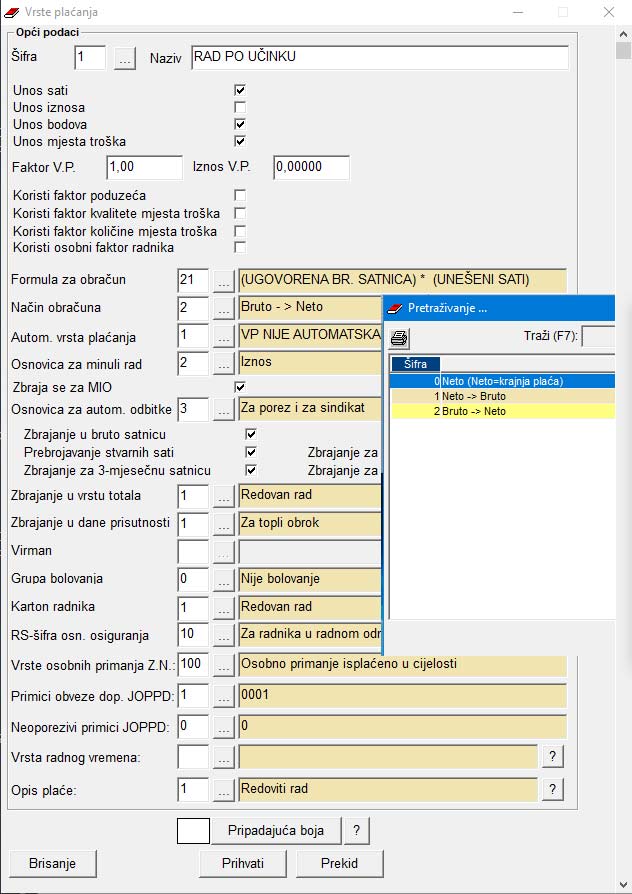Image resolution: width=632 pixels, height=894 pixels.
Task: Toggle Unos mjesta troška checkbox
Action: pyautogui.click(x=240, y=141)
